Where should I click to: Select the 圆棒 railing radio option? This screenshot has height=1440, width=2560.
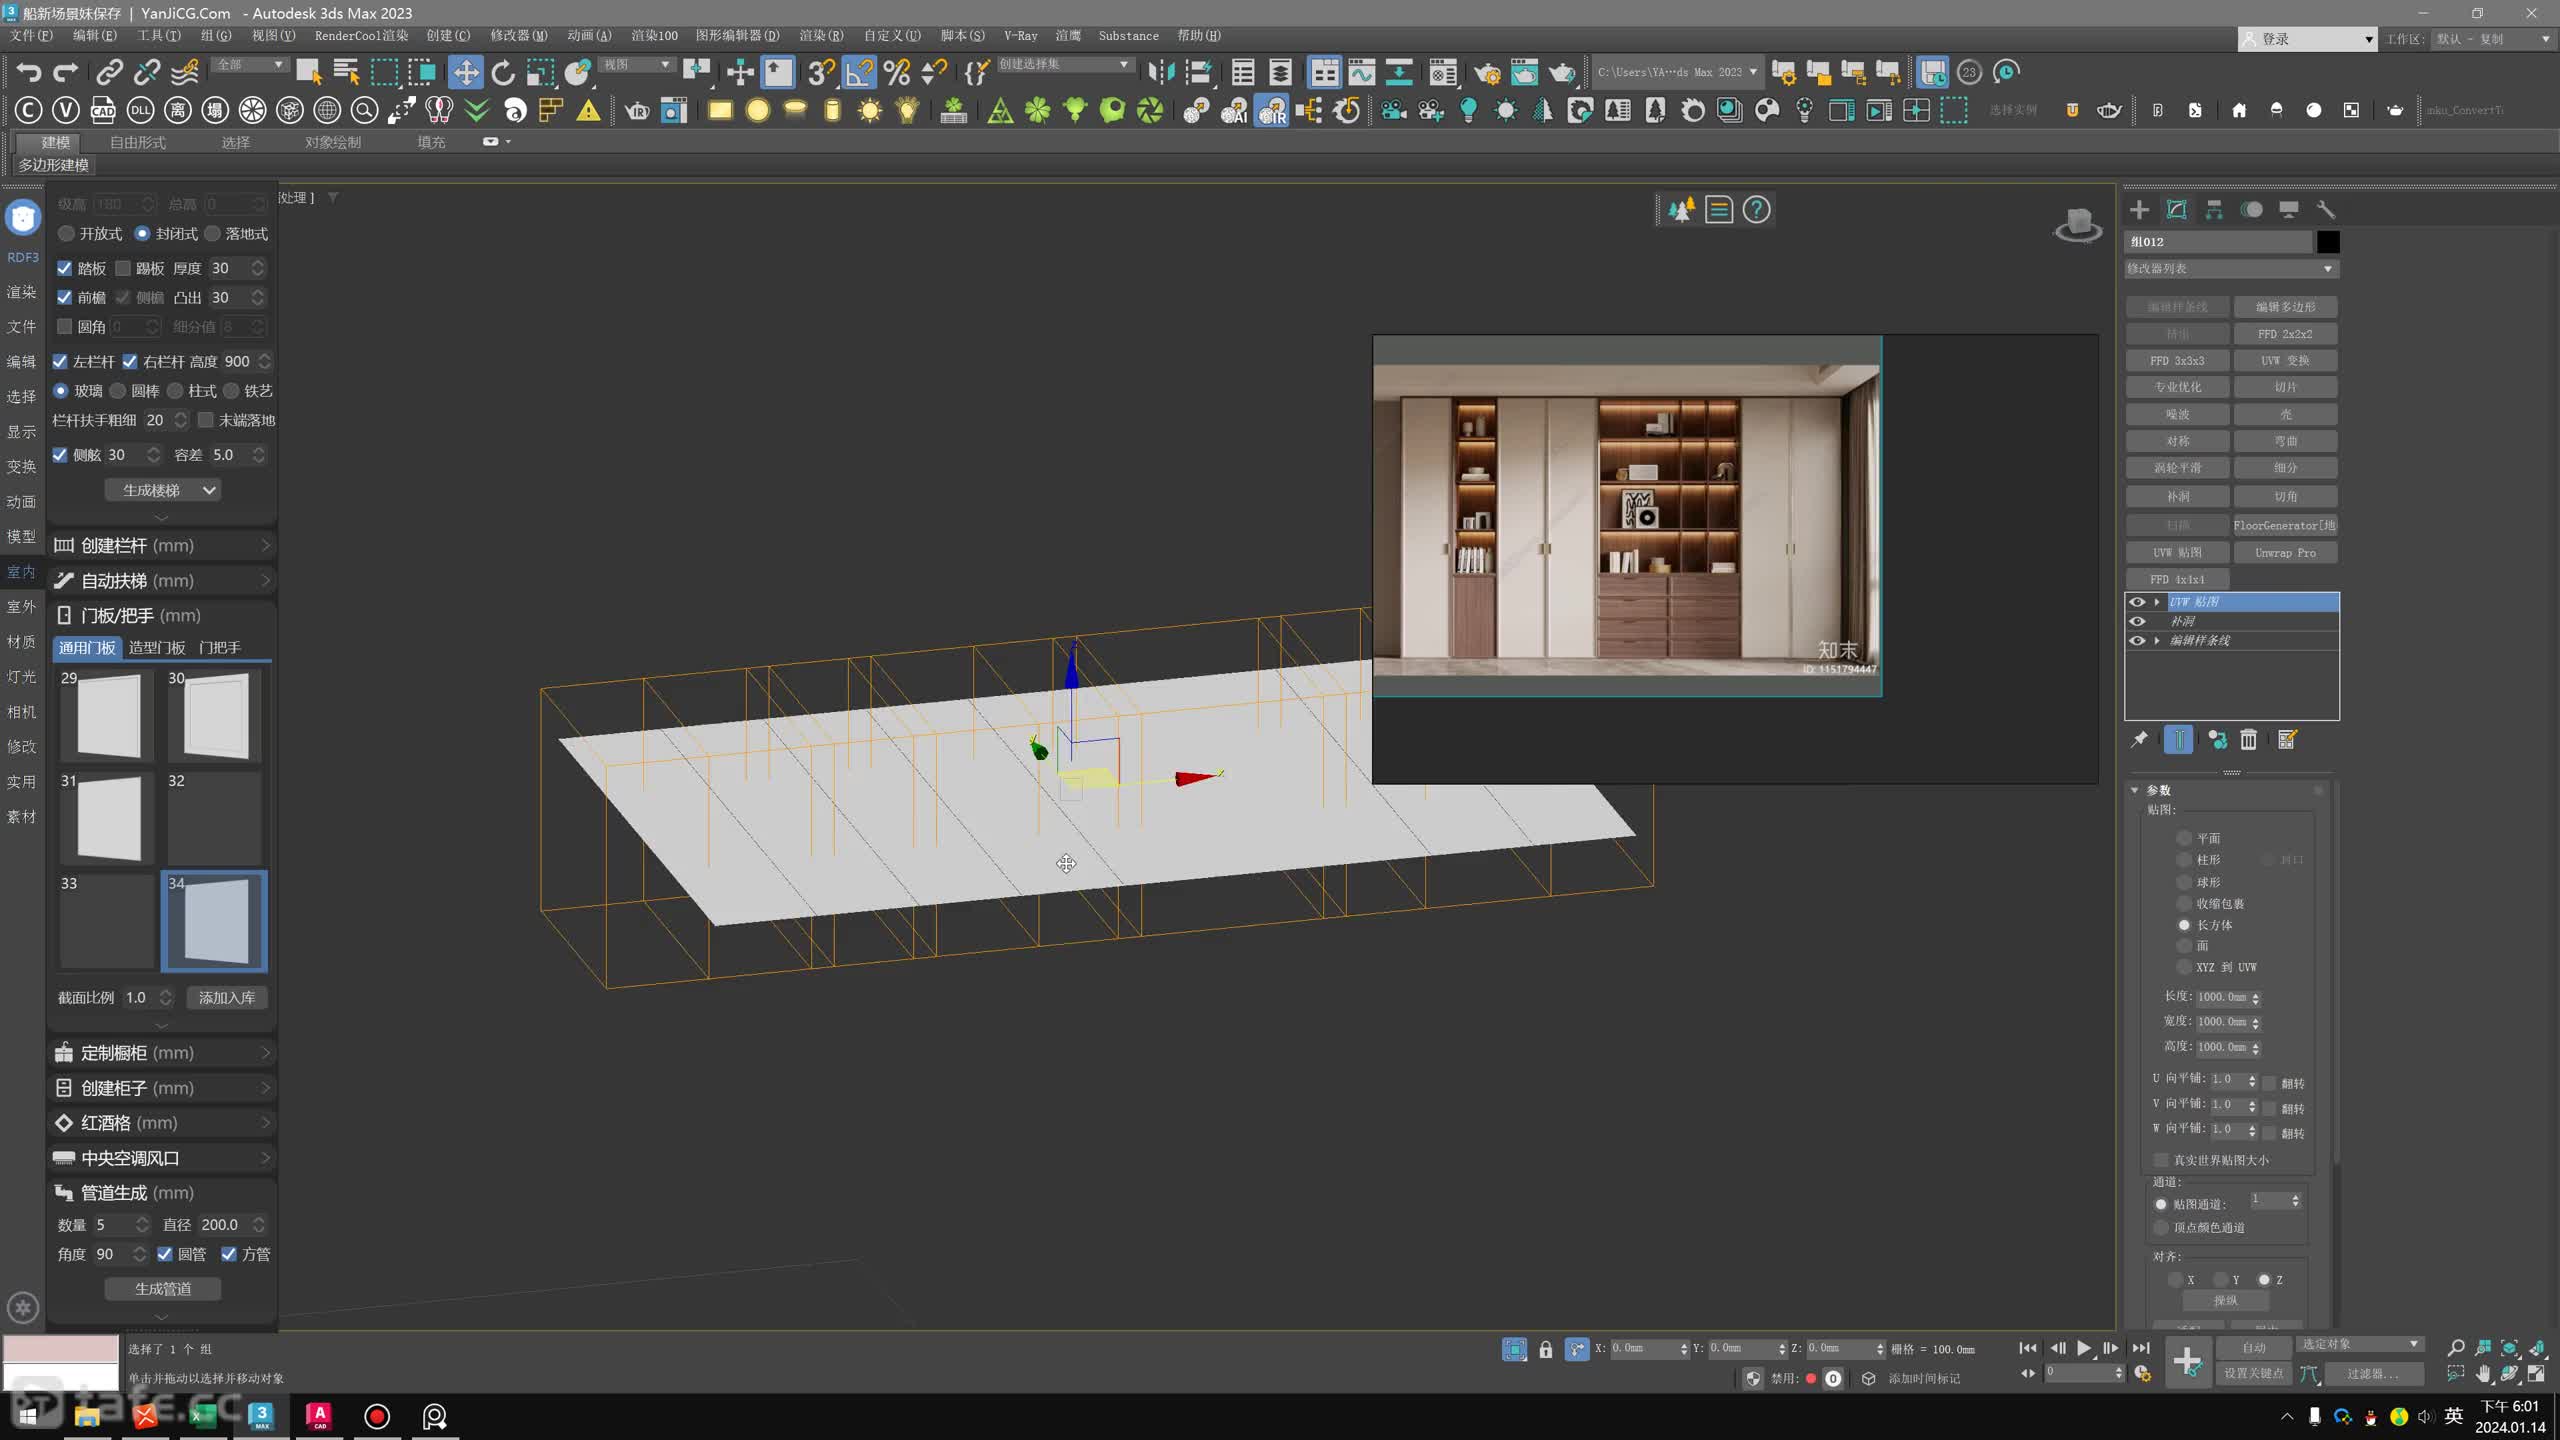[x=118, y=391]
